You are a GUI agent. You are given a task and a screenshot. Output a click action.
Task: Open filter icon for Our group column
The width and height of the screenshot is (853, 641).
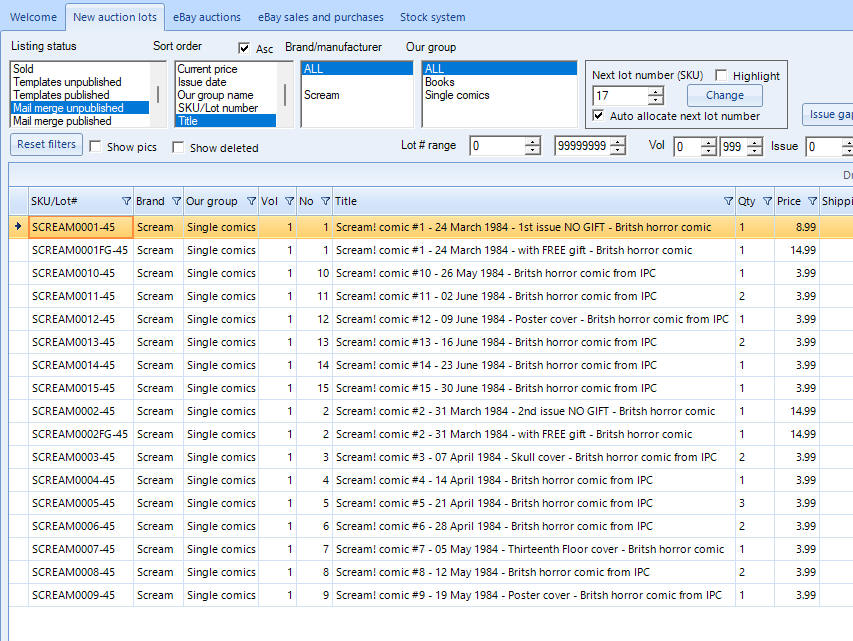tap(251, 201)
